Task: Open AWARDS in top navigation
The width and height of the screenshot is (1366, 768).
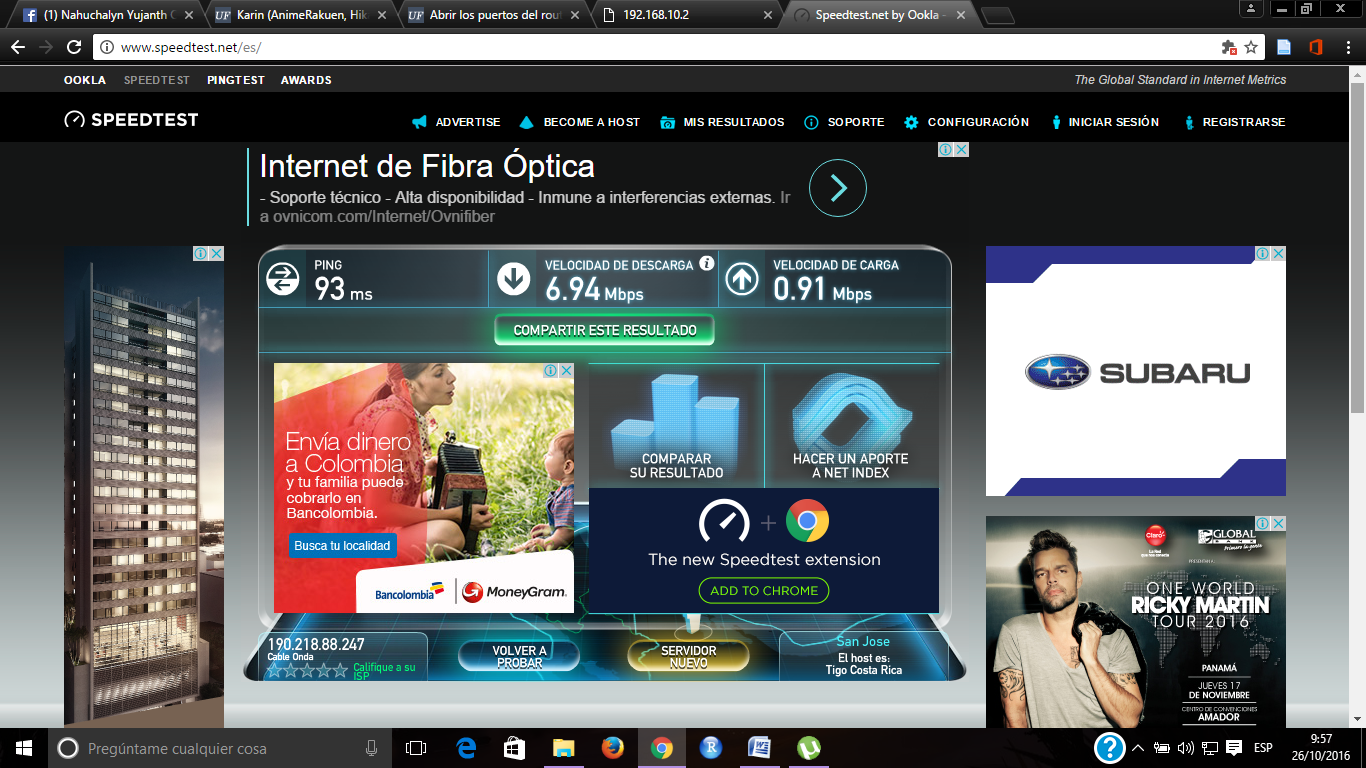Action: pyautogui.click(x=306, y=80)
